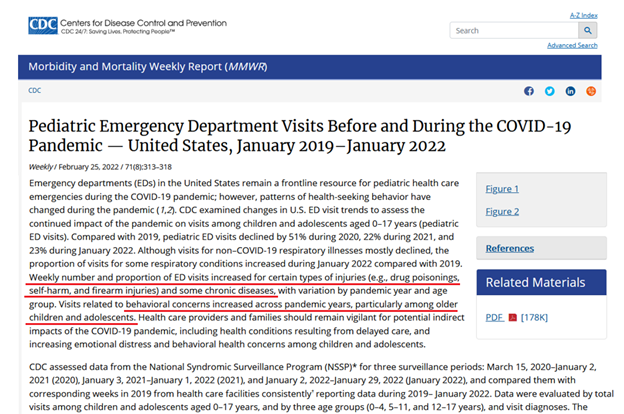Open the Advanced Search link
The image size is (624, 414).
tap(572, 45)
